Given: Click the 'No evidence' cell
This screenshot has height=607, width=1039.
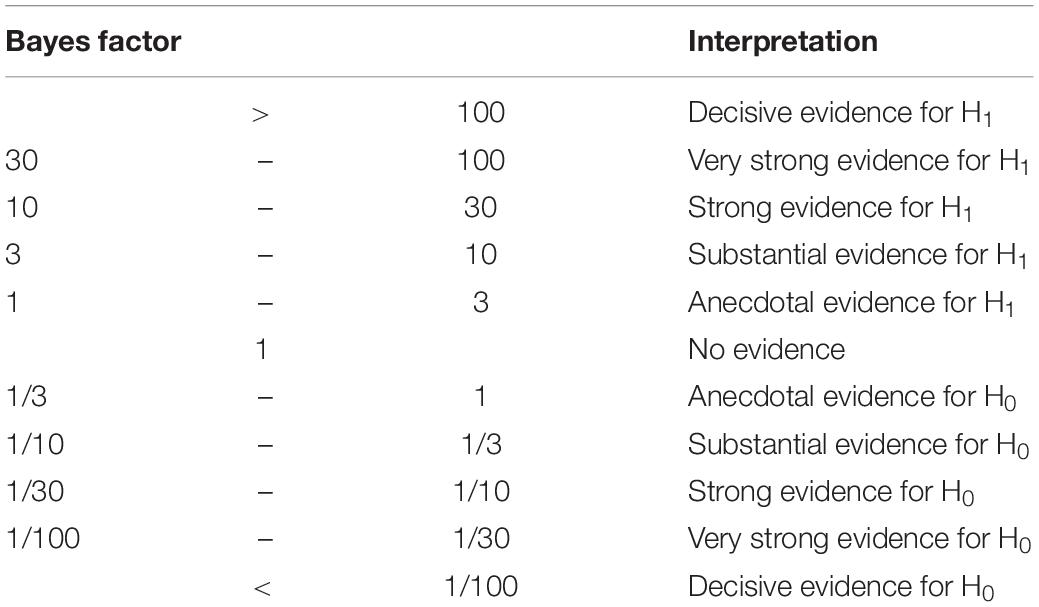Looking at the screenshot, I should click(x=767, y=349).
